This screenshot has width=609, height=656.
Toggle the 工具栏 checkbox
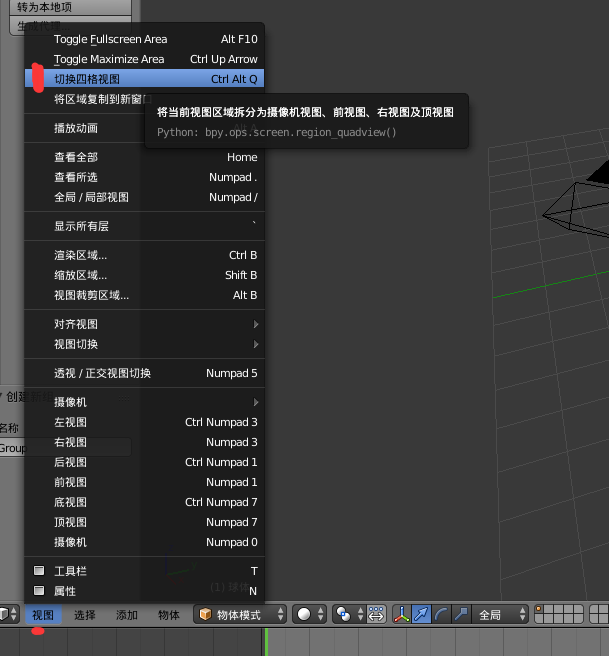point(39,570)
